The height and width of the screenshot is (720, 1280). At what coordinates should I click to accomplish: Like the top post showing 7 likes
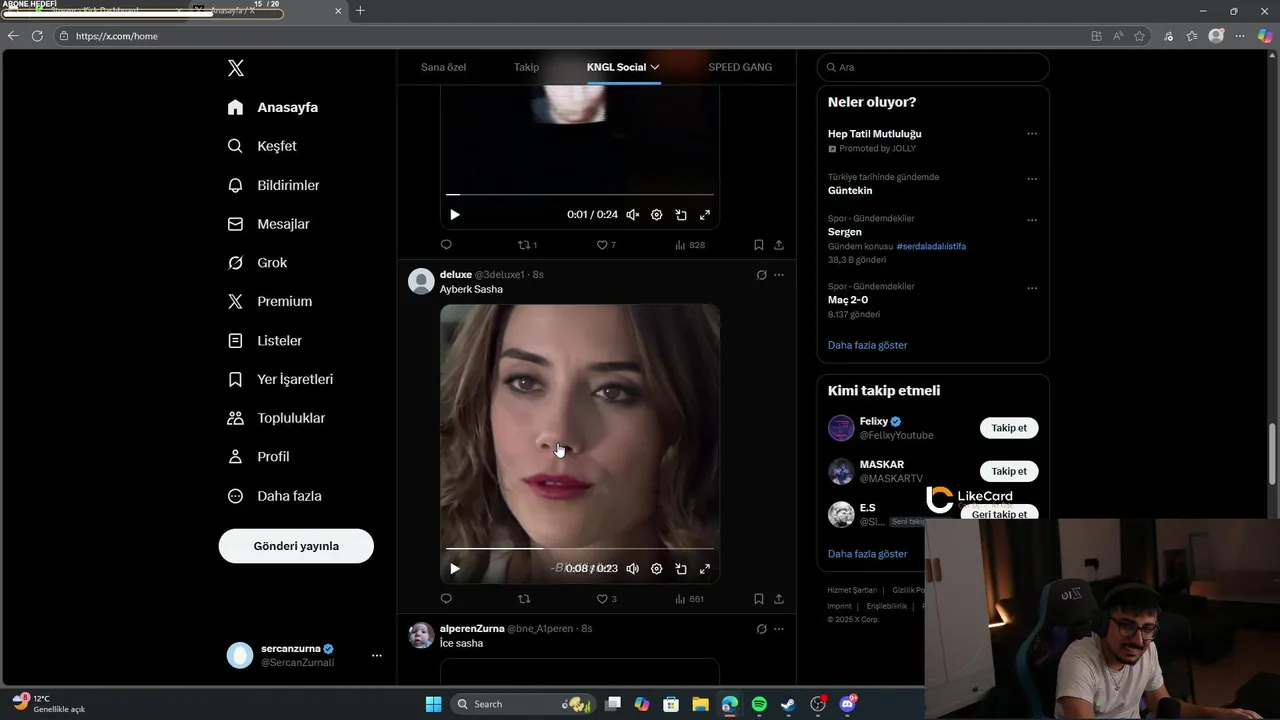pyautogui.click(x=606, y=245)
